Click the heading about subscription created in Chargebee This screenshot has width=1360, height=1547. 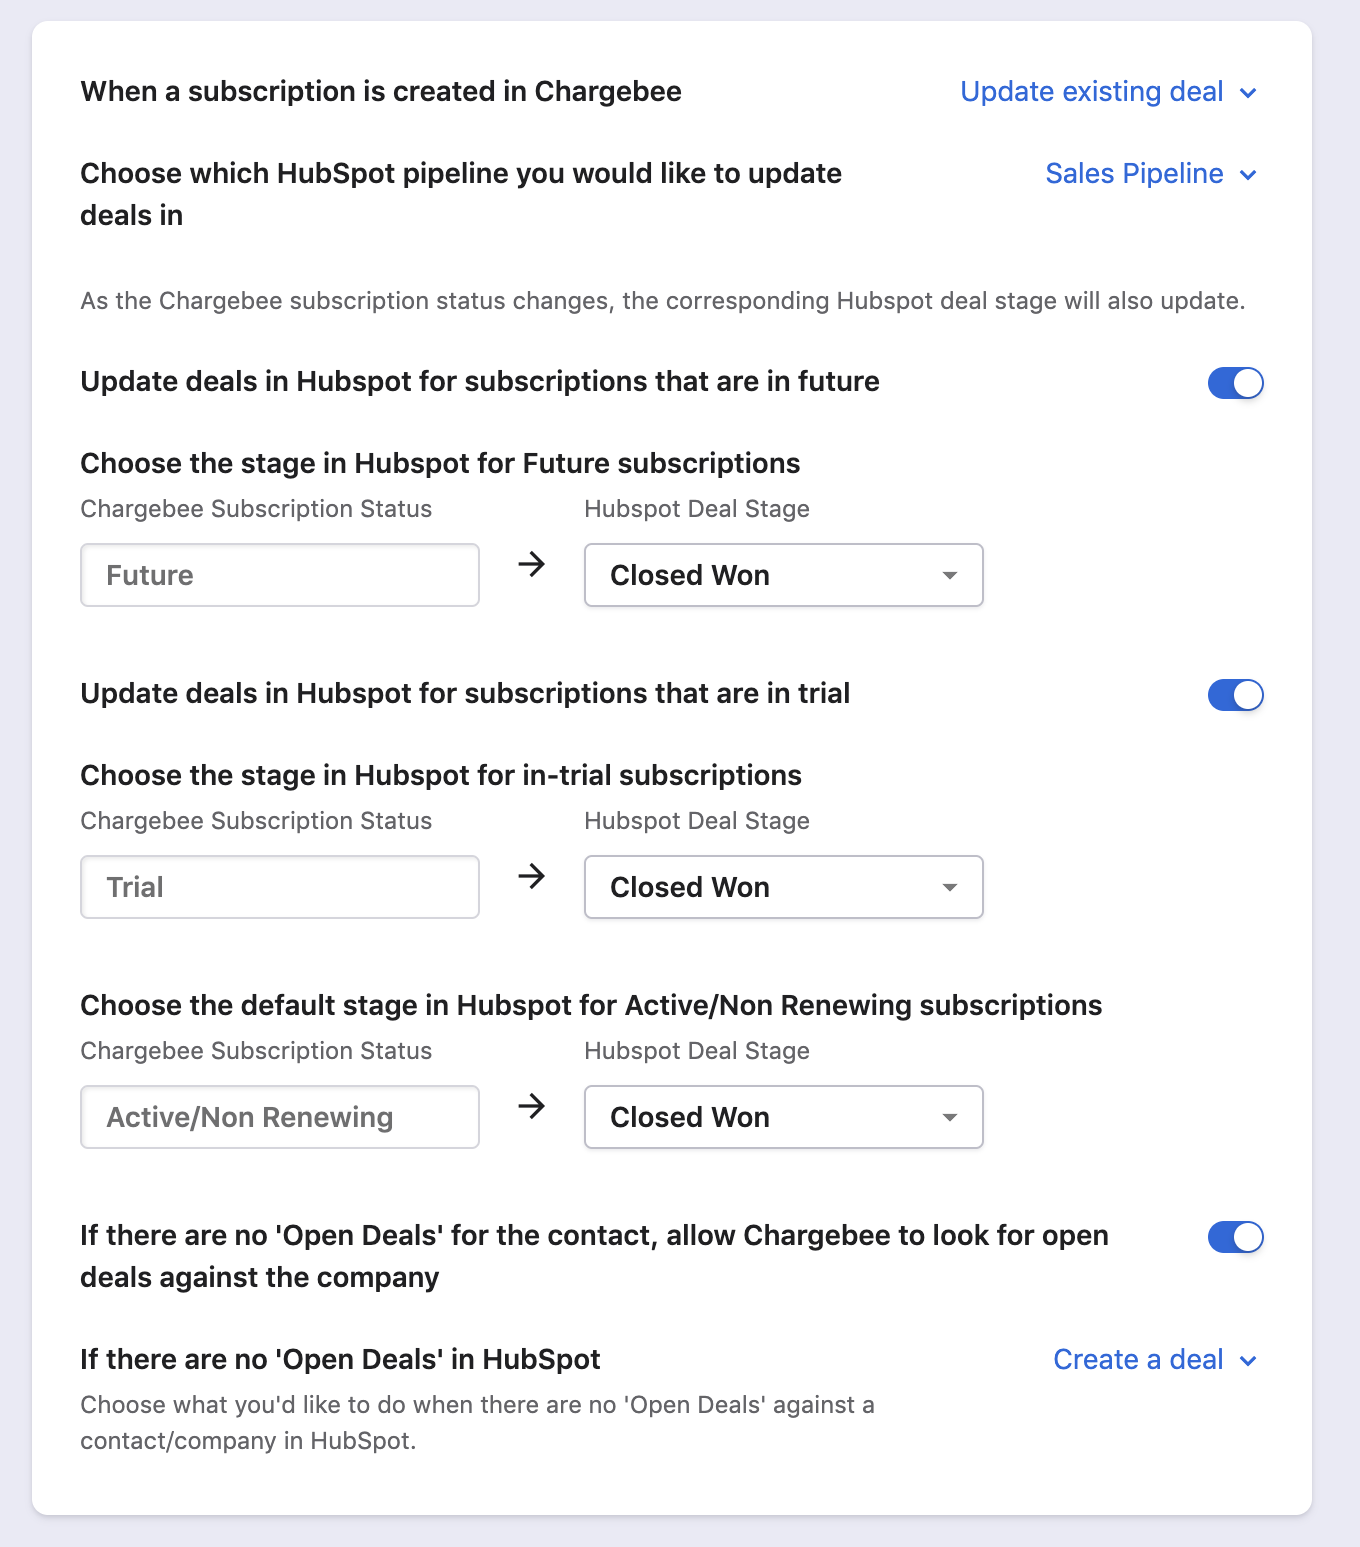pyautogui.click(x=381, y=92)
